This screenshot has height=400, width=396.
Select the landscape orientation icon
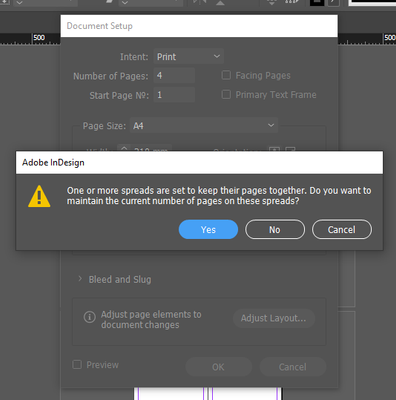(290, 149)
